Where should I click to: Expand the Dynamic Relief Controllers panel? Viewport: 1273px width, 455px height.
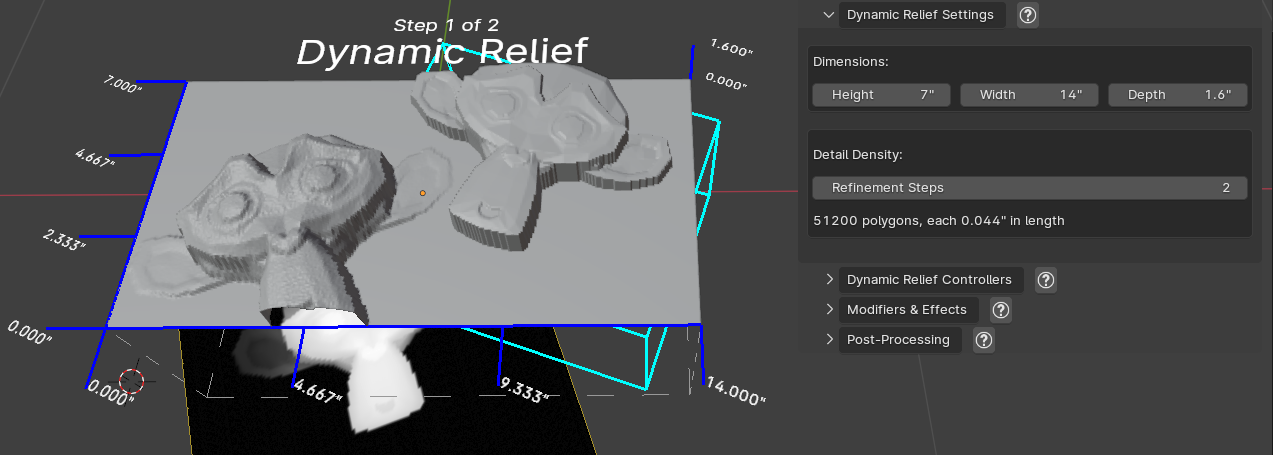(829, 280)
